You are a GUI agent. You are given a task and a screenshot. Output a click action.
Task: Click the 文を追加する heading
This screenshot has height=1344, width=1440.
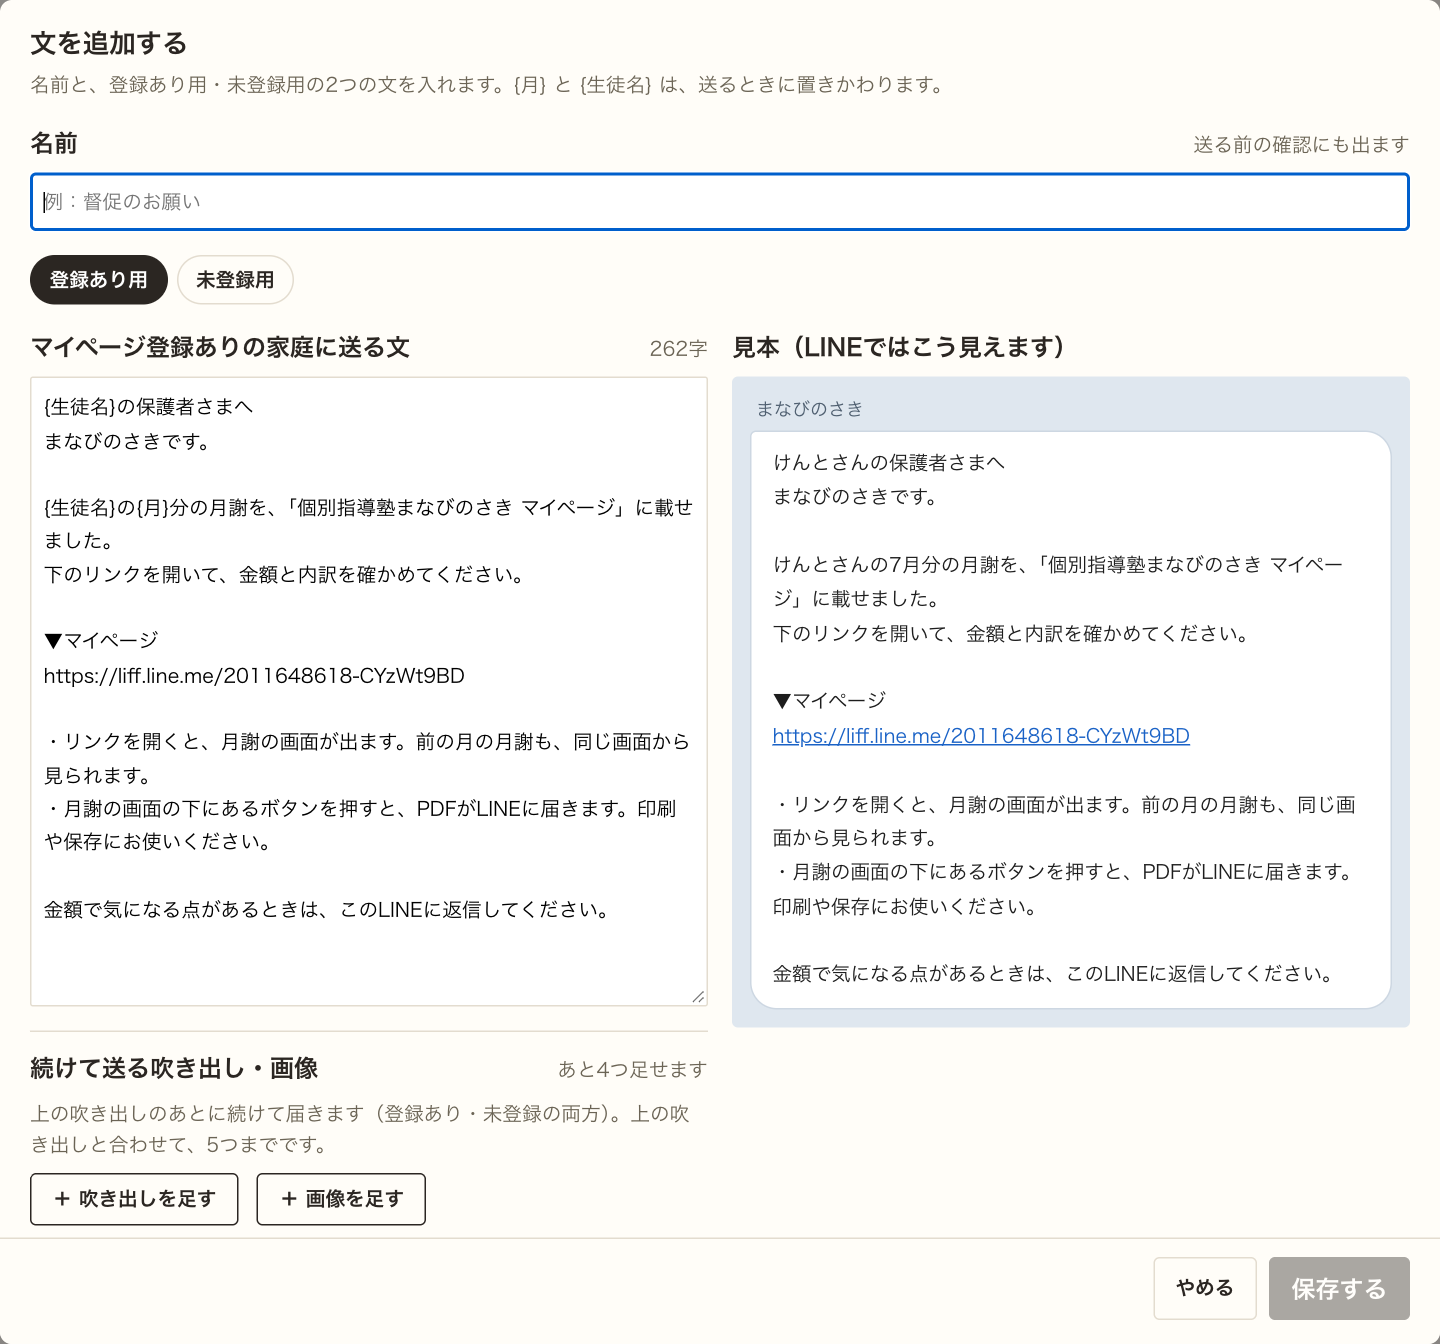(x=109, y=43)
